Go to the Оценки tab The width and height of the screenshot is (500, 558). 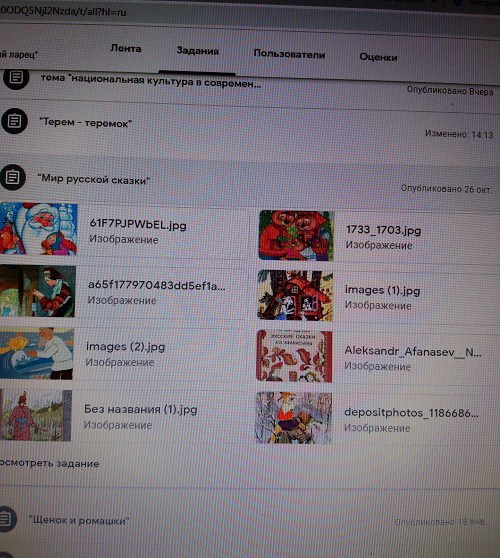click(378, 57)
